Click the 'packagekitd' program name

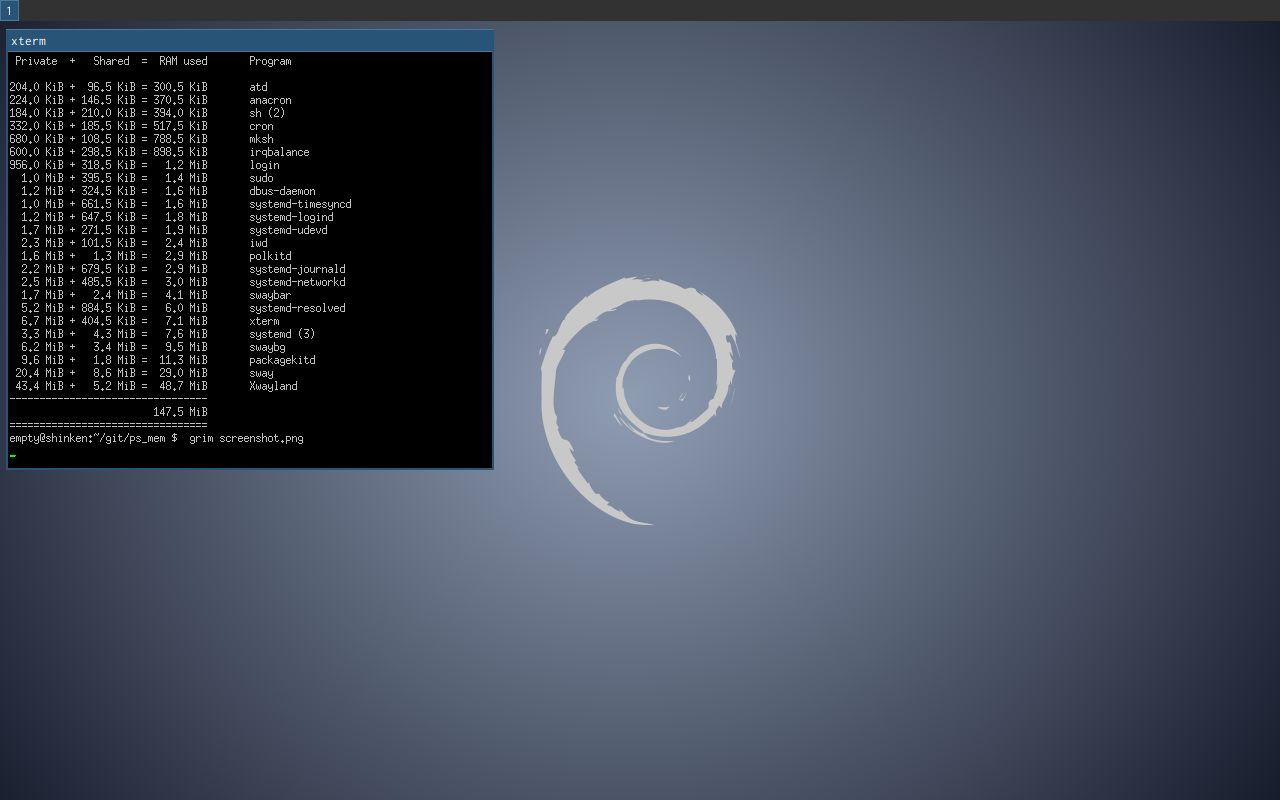(282, 360)
